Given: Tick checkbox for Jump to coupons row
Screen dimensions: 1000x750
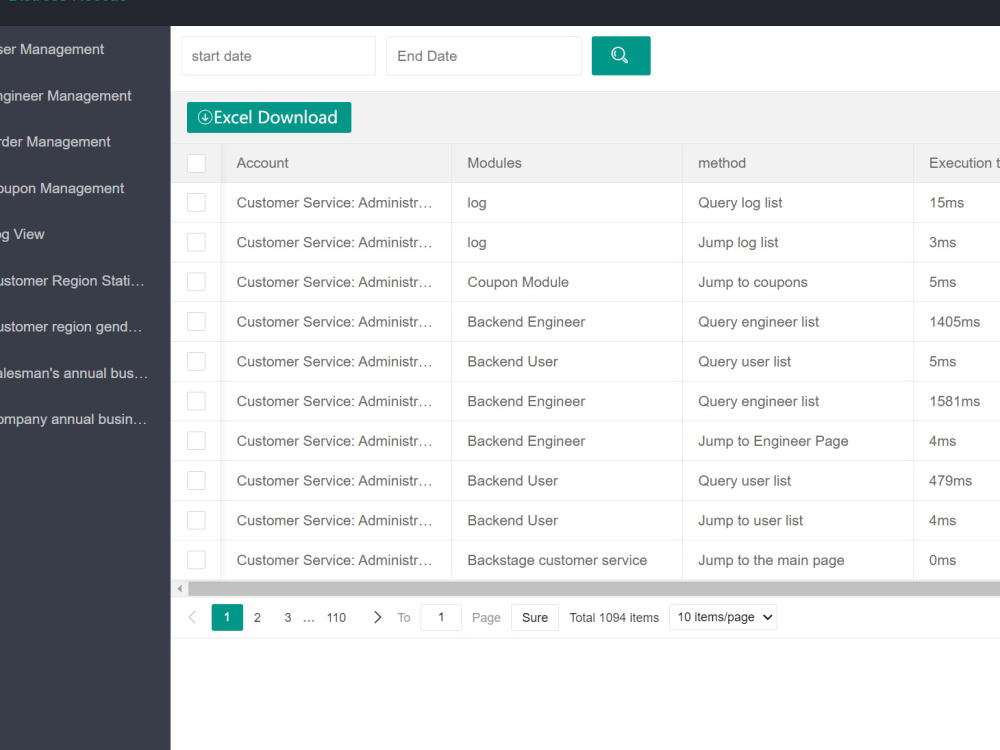Looking at the screenshot, I should point(196,282).
